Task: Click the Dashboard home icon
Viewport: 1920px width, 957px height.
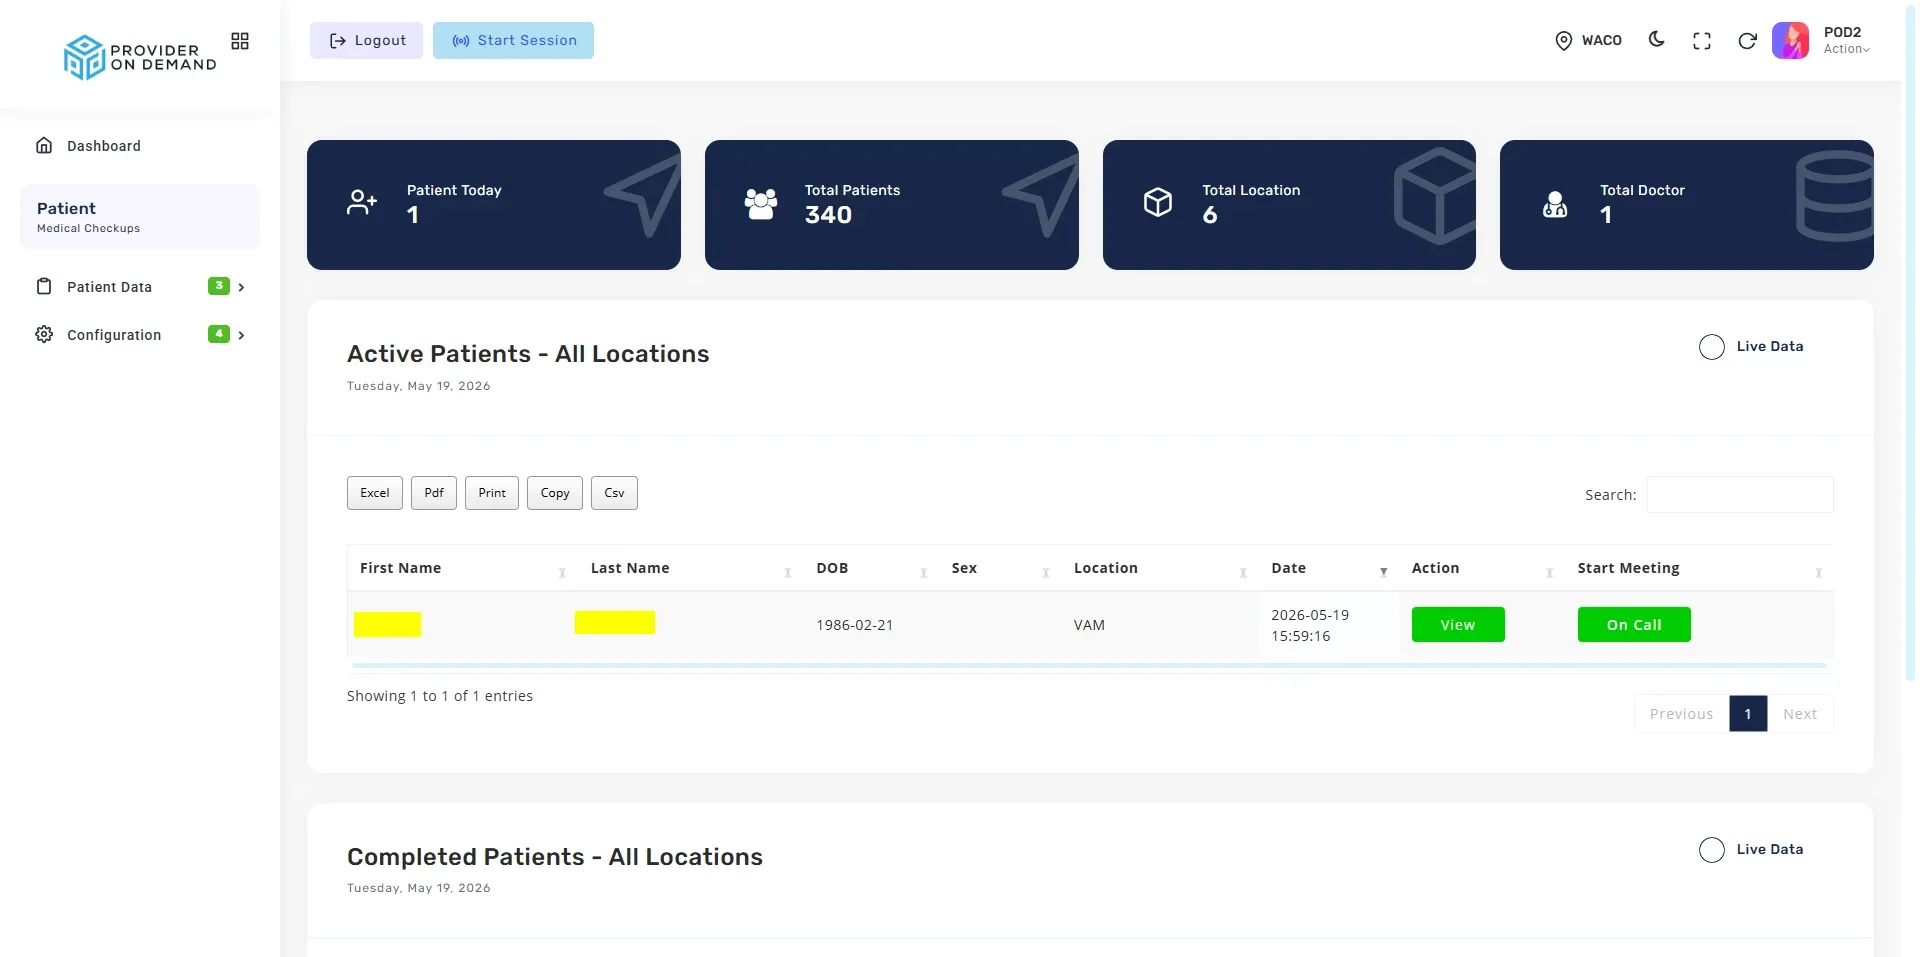Action: [x=44, y=146]
